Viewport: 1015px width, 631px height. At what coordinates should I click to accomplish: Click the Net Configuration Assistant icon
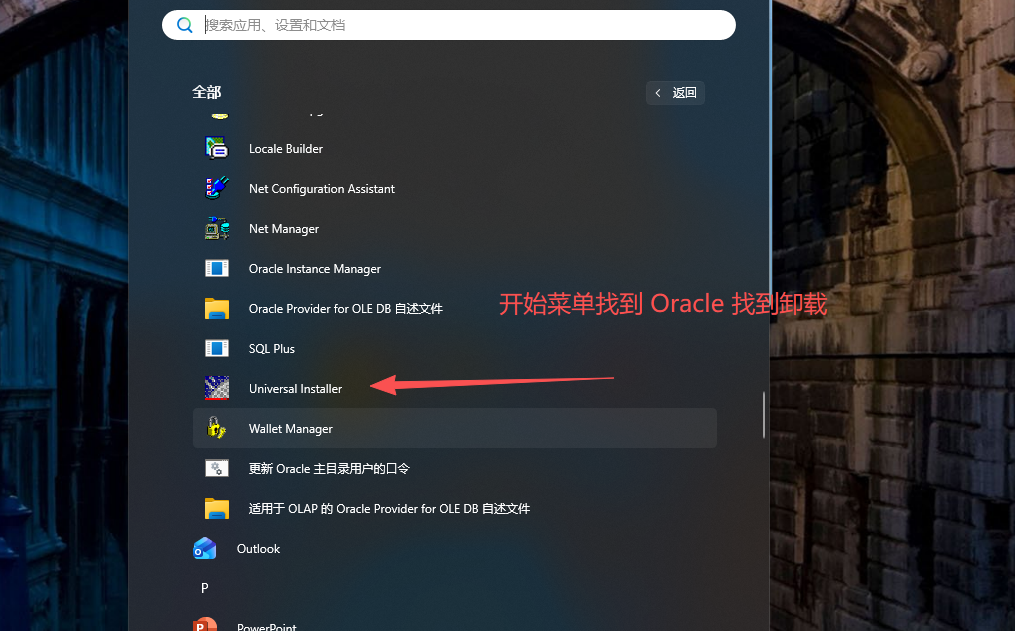[x=217, y=188]
